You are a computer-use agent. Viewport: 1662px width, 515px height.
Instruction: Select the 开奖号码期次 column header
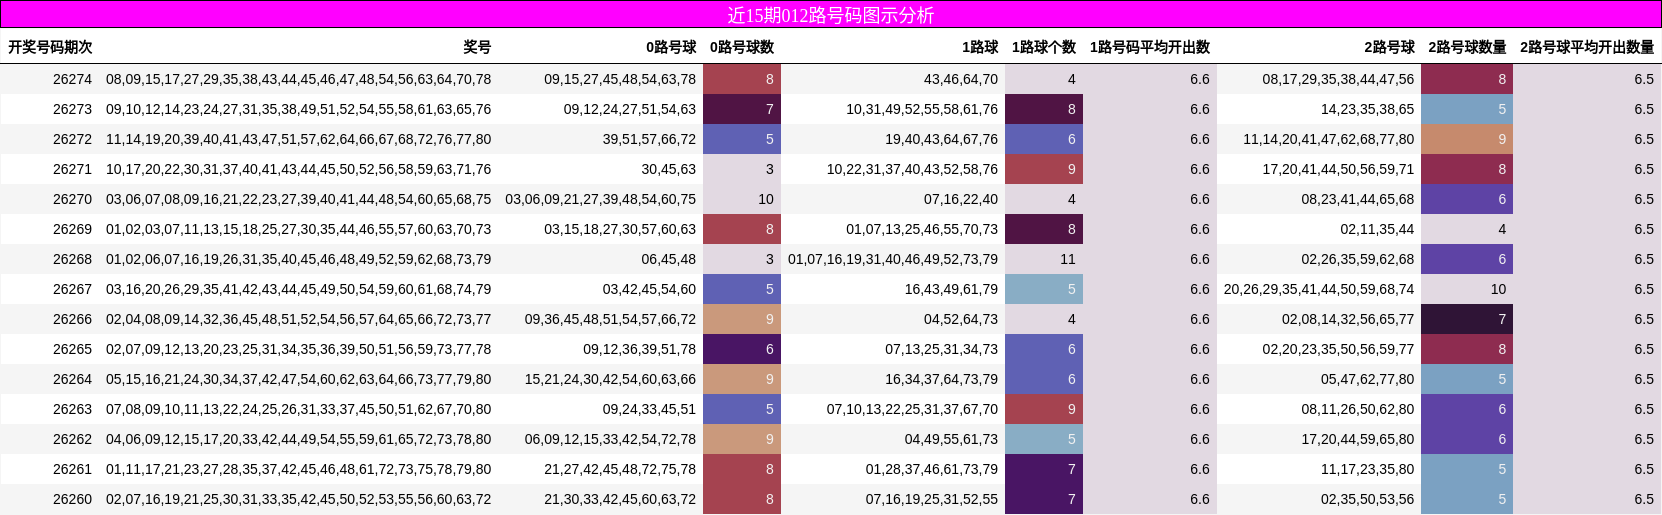coord(50,47)
